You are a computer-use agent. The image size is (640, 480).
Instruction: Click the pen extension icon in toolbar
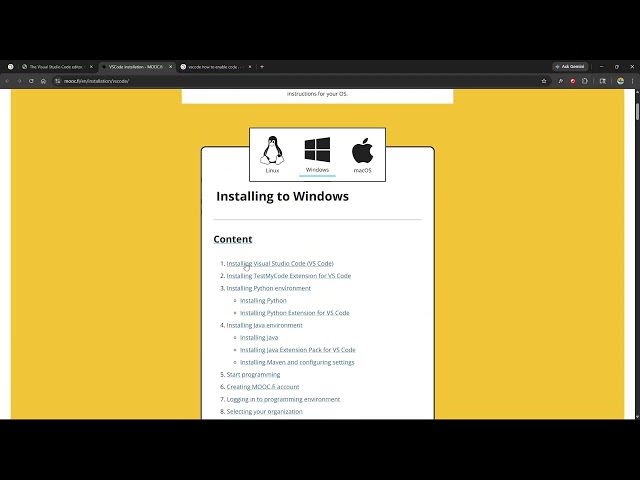pyautogui.click(x=561, y=81)
